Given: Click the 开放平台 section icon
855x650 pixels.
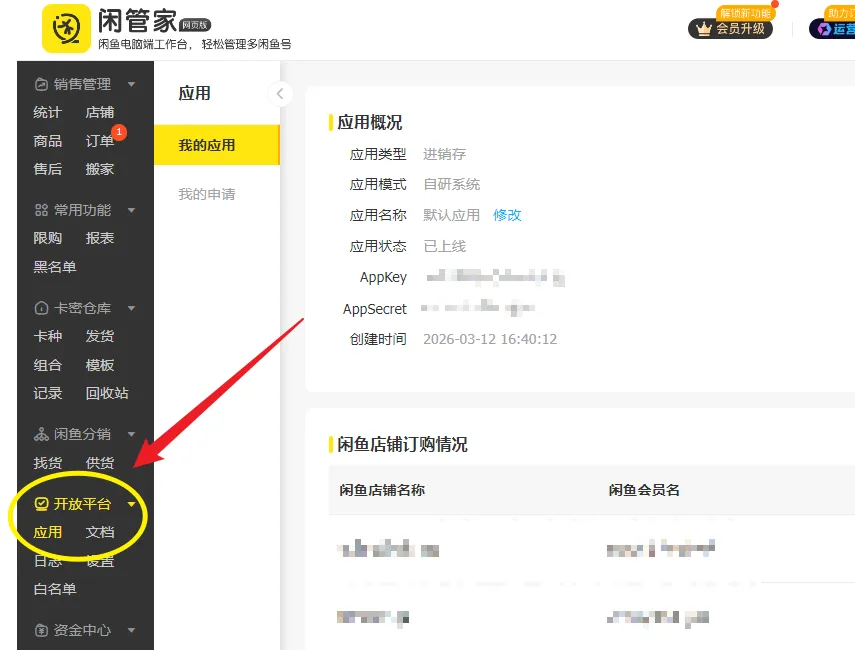Looking at the screenshot, I should click(41, 504).
